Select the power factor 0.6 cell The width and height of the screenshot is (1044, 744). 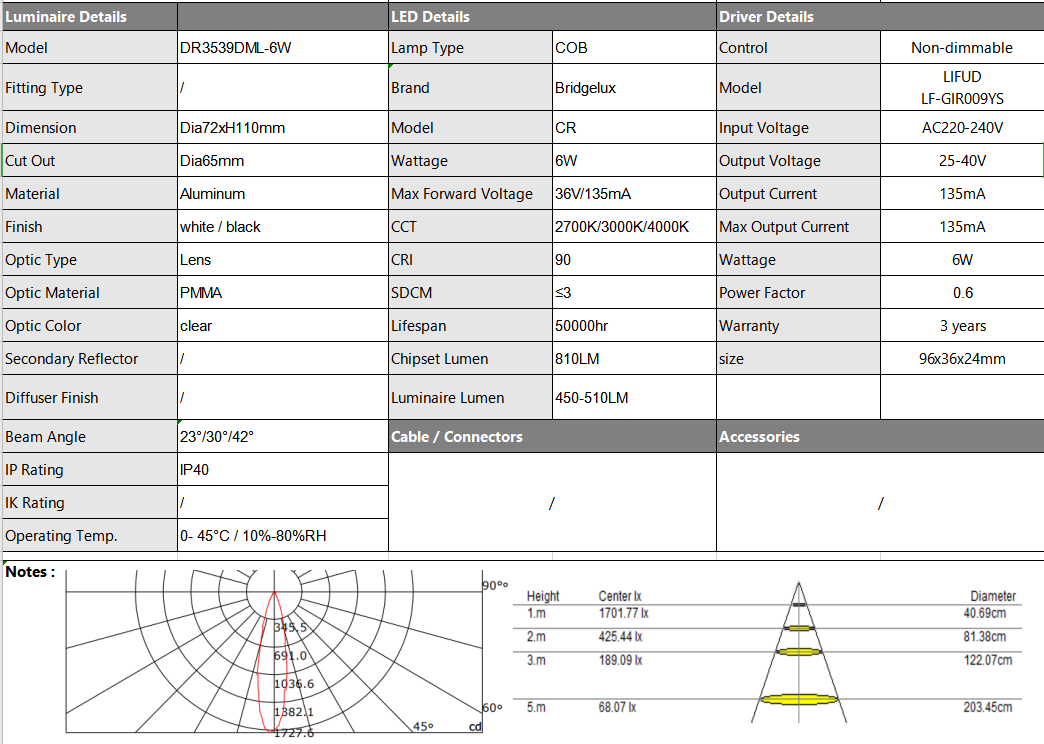[x=962, y=292]
